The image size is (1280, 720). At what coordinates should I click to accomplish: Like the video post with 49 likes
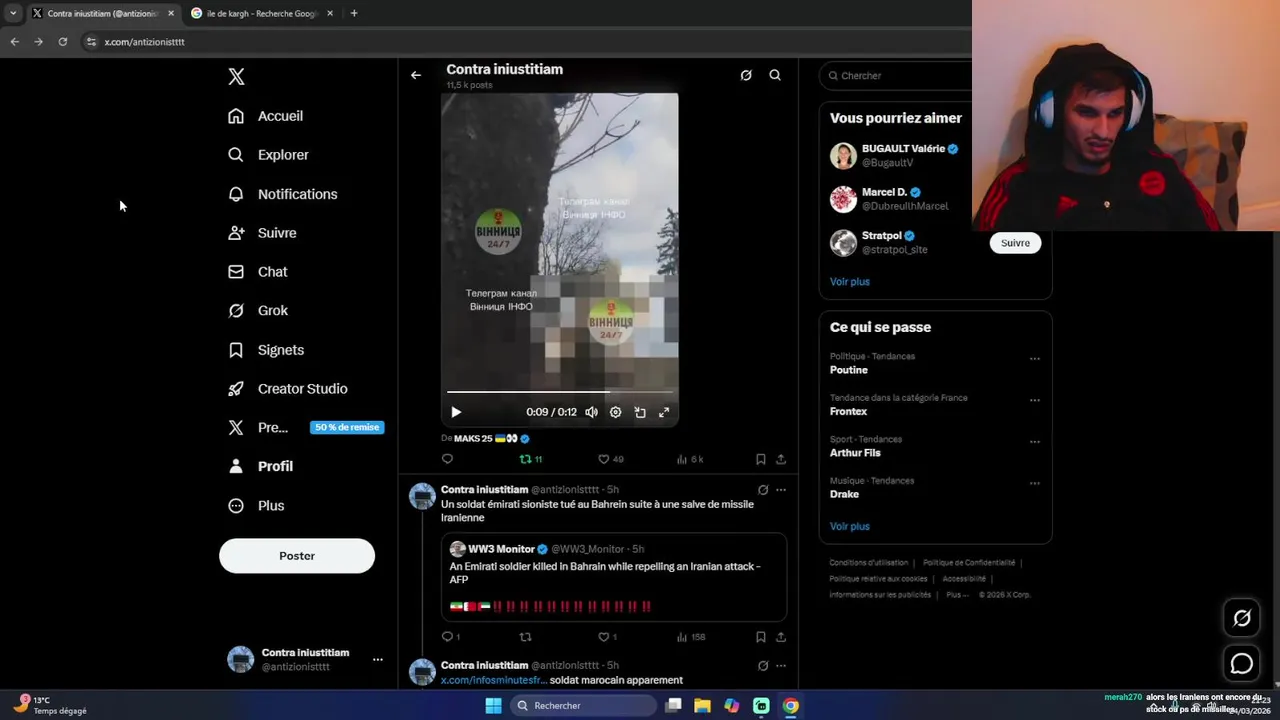coord(610,459)
